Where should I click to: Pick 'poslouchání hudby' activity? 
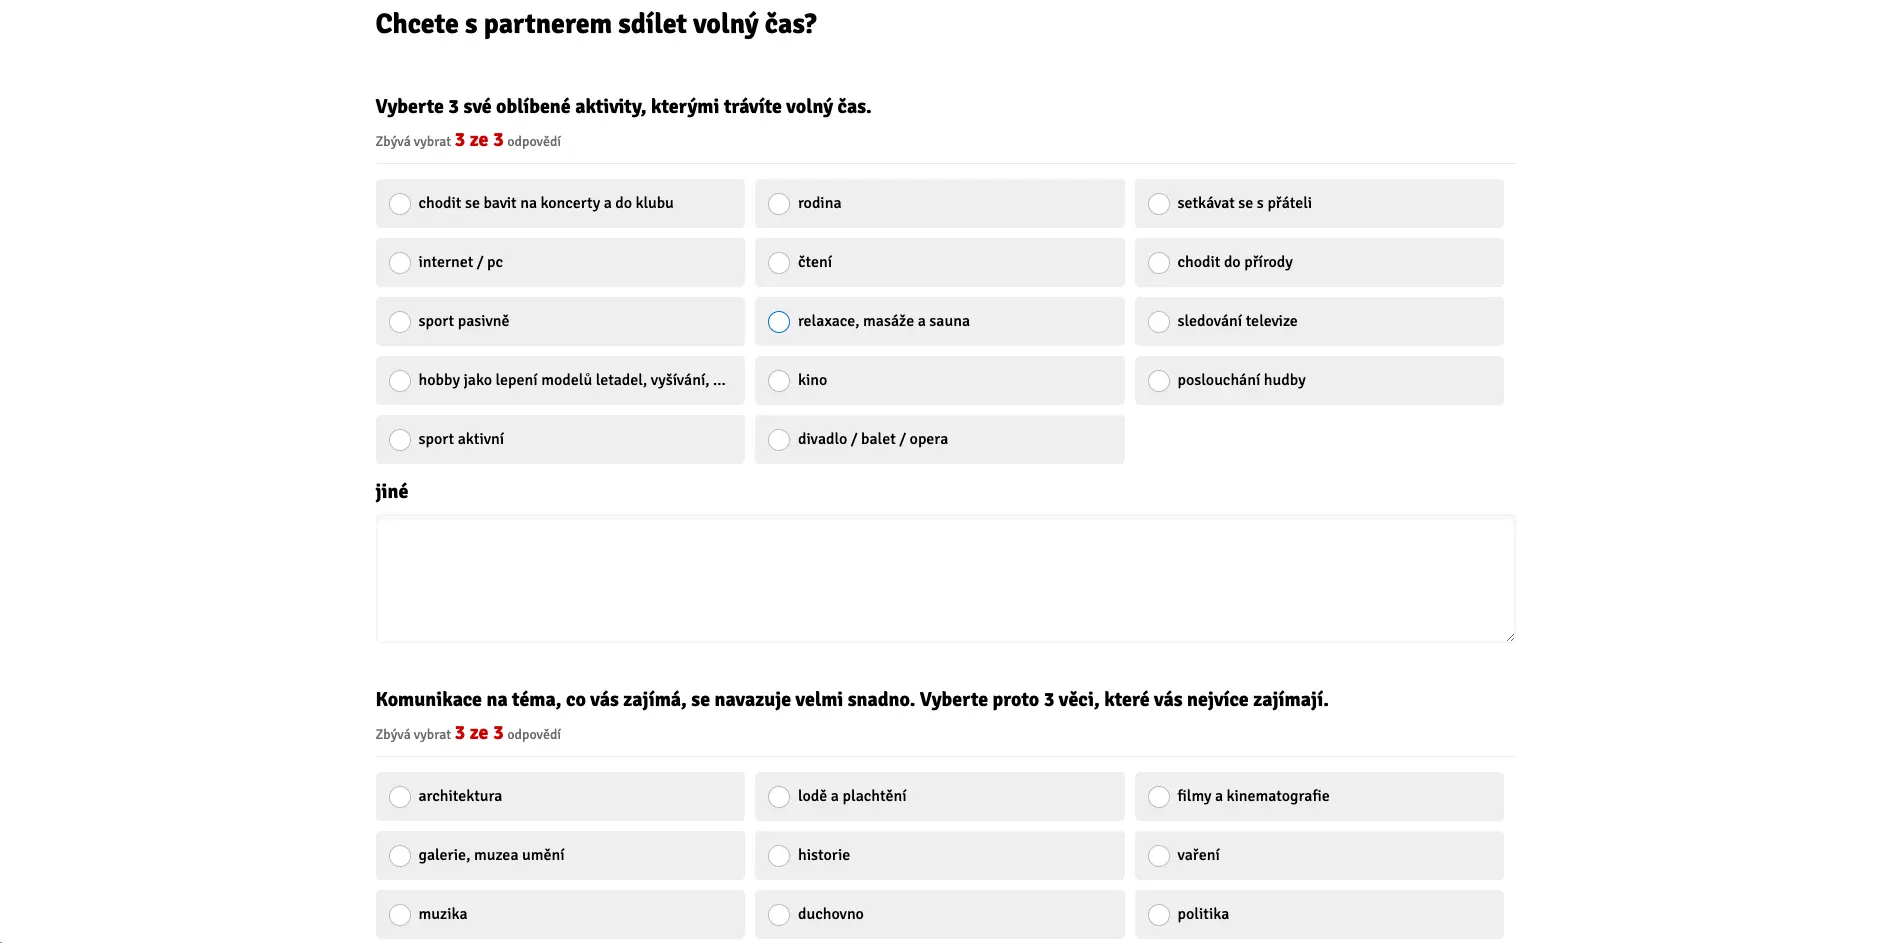(1319, 380)
